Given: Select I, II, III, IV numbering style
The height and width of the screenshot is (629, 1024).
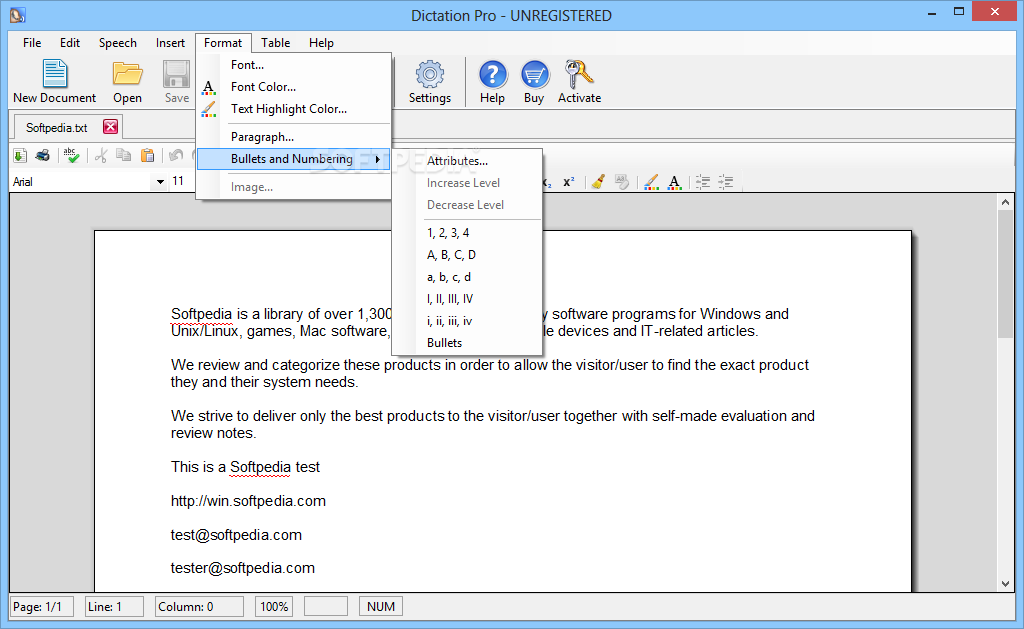Looking at the screenshot, I should [467, 299].
